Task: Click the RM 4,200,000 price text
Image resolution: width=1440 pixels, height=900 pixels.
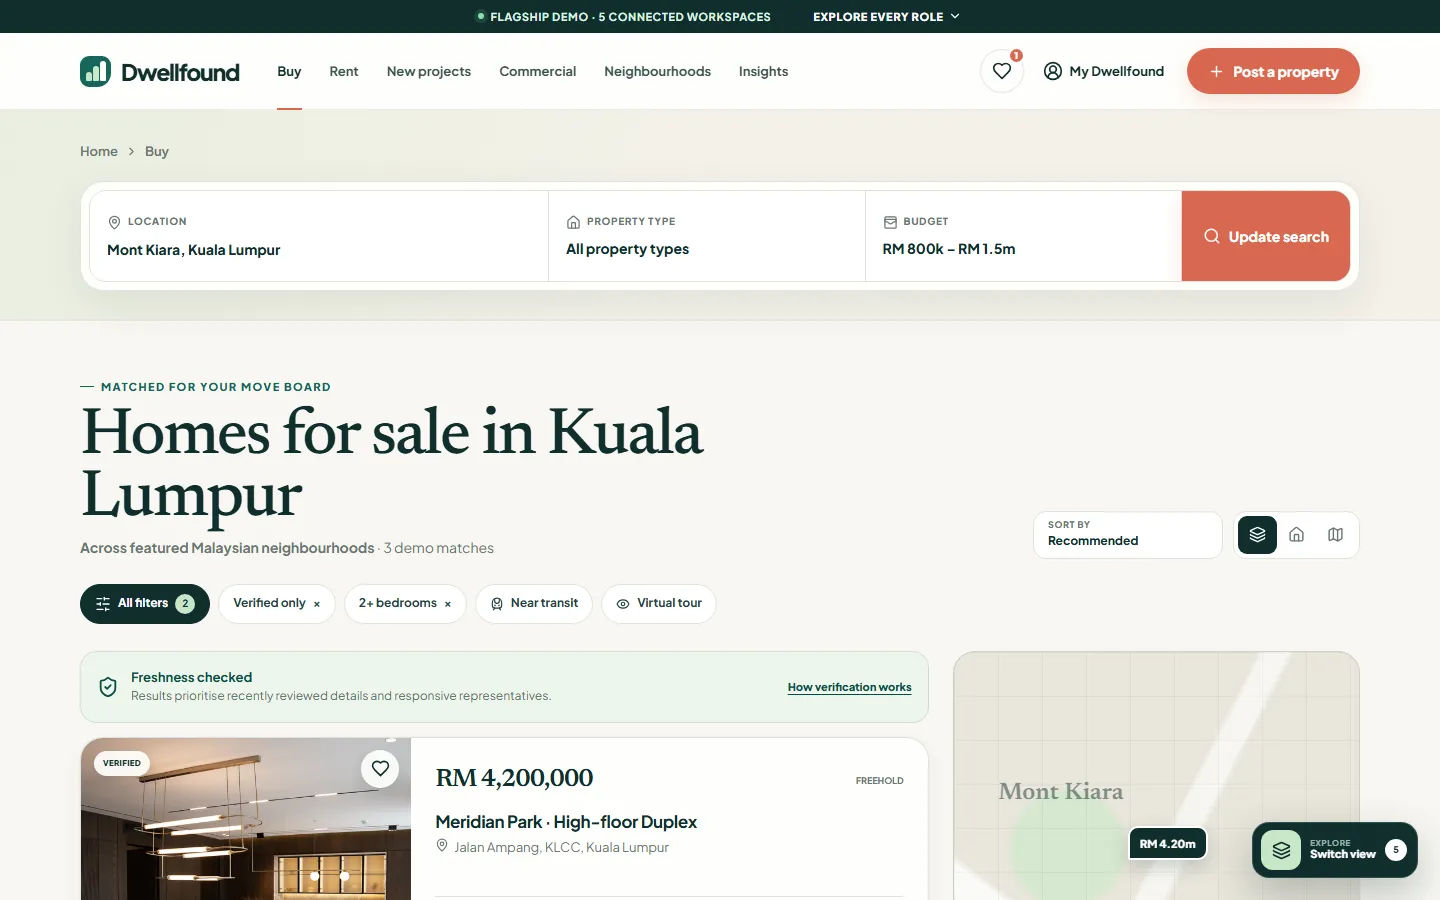Action: pyautogui.click(x=514, y=778)
